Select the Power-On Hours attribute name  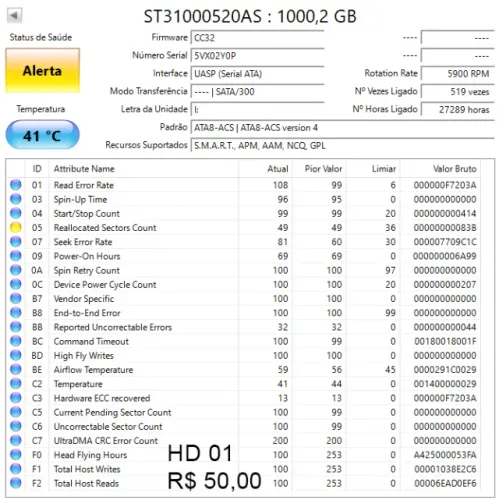(x=87, y=256)
